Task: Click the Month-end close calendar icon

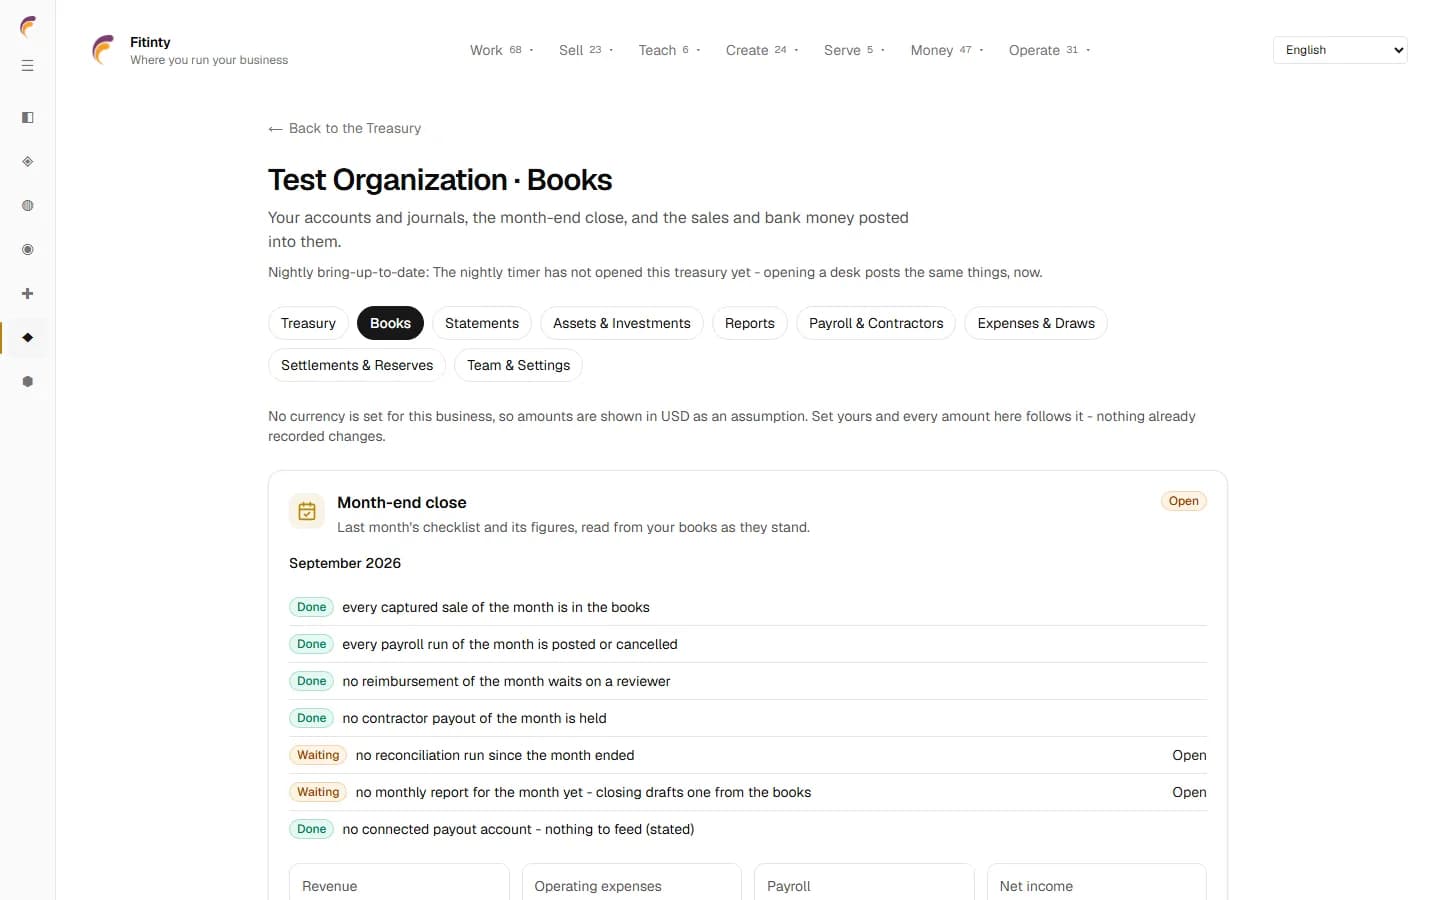Action: click(307, 511)
